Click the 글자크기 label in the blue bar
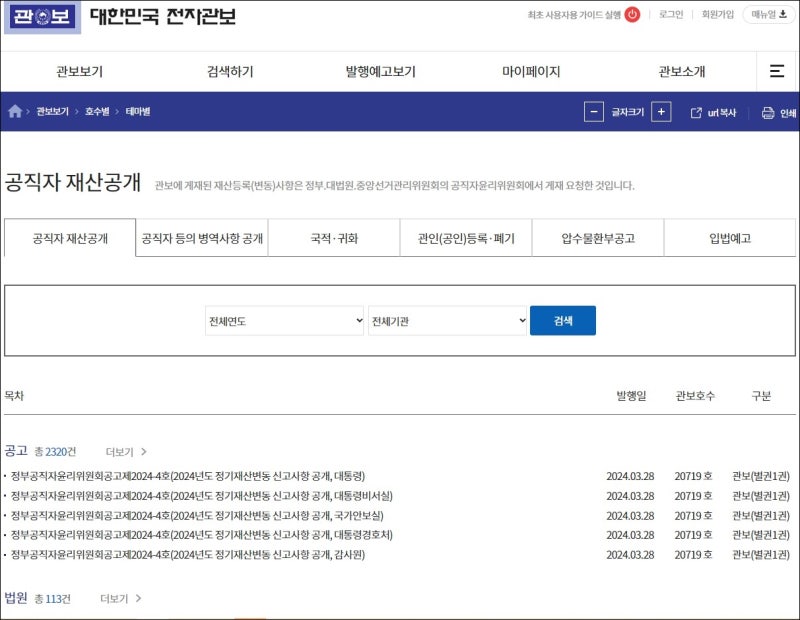The height and width of the screenshot is (620, 800). pyautogui.click(x=628, y=112)
